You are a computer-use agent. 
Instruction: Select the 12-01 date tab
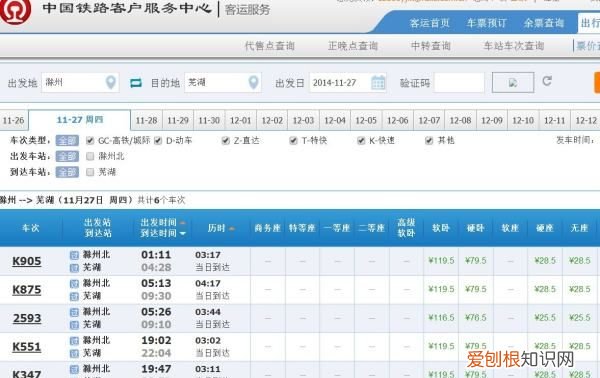(x=241, y=121)
